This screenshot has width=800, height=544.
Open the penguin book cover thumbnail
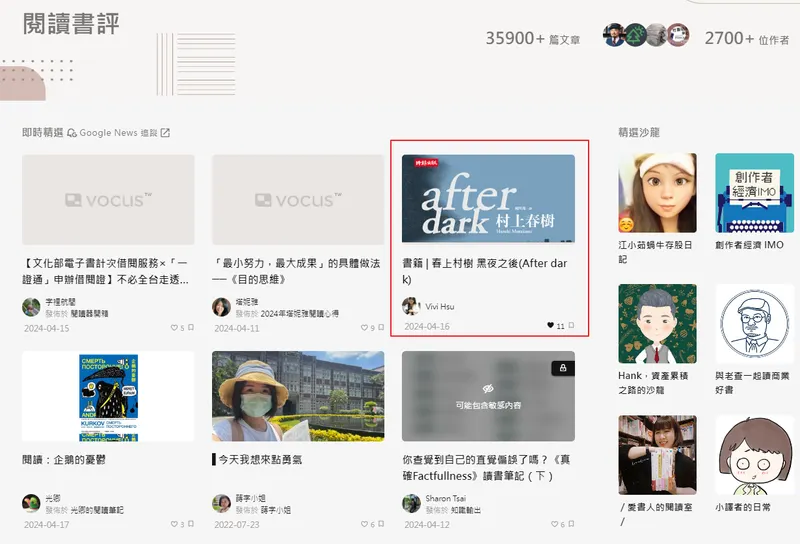[108, 396]
